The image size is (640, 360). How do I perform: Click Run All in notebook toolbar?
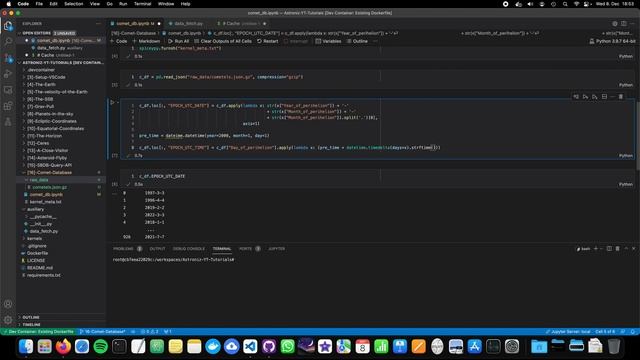[x=178, y=41]
